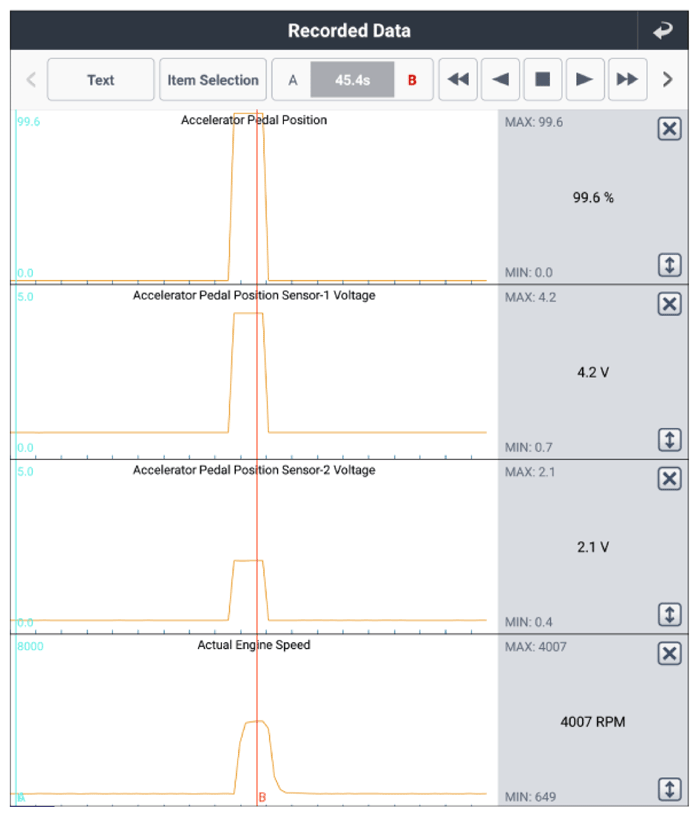Screen dimensions: 699x816
Task: Remove the Sensor-1 Voltage graph
Action: 669,304
